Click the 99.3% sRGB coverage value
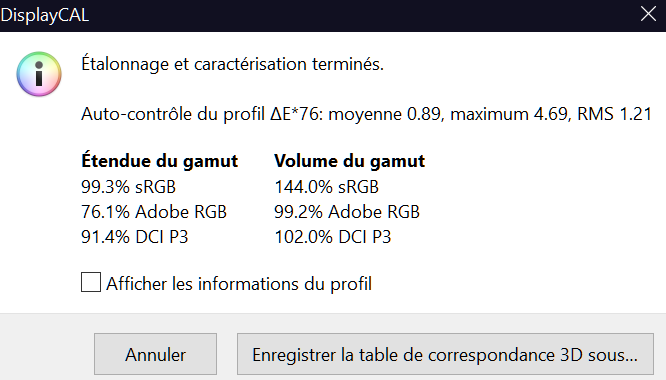The height and width of the screenshot is (380, 666). point(128,187)
